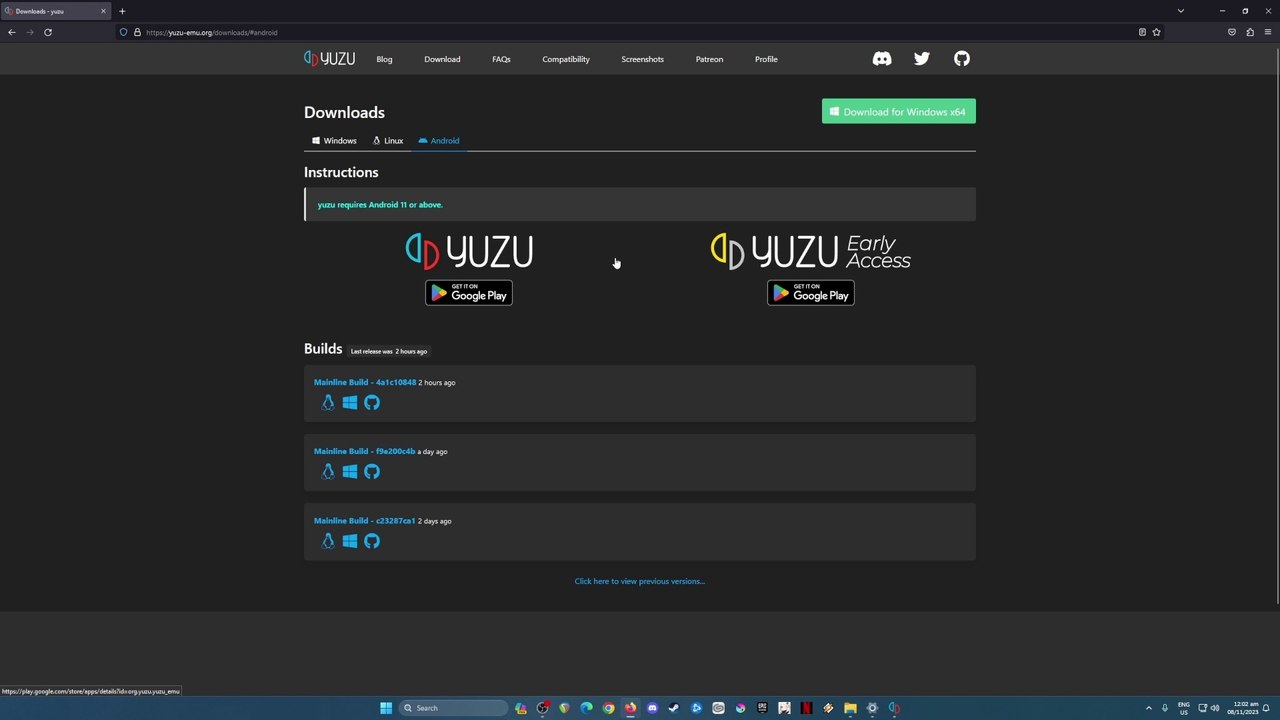This screenshot has width=1280, height=720.
Task: Open the notifications bell in the taskbar
Action: [1266, 708]
